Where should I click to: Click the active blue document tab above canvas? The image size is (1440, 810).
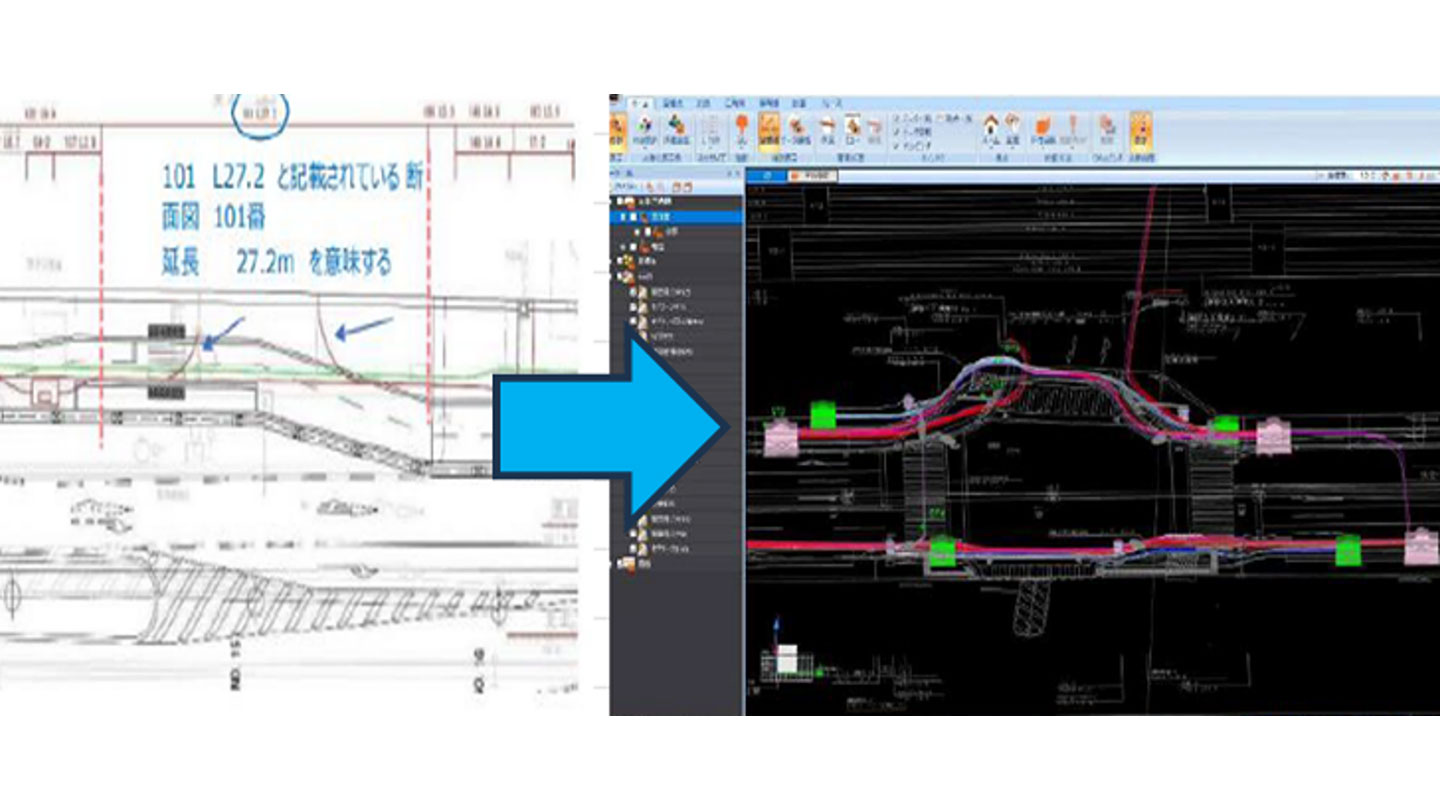[x=767, y=176]
